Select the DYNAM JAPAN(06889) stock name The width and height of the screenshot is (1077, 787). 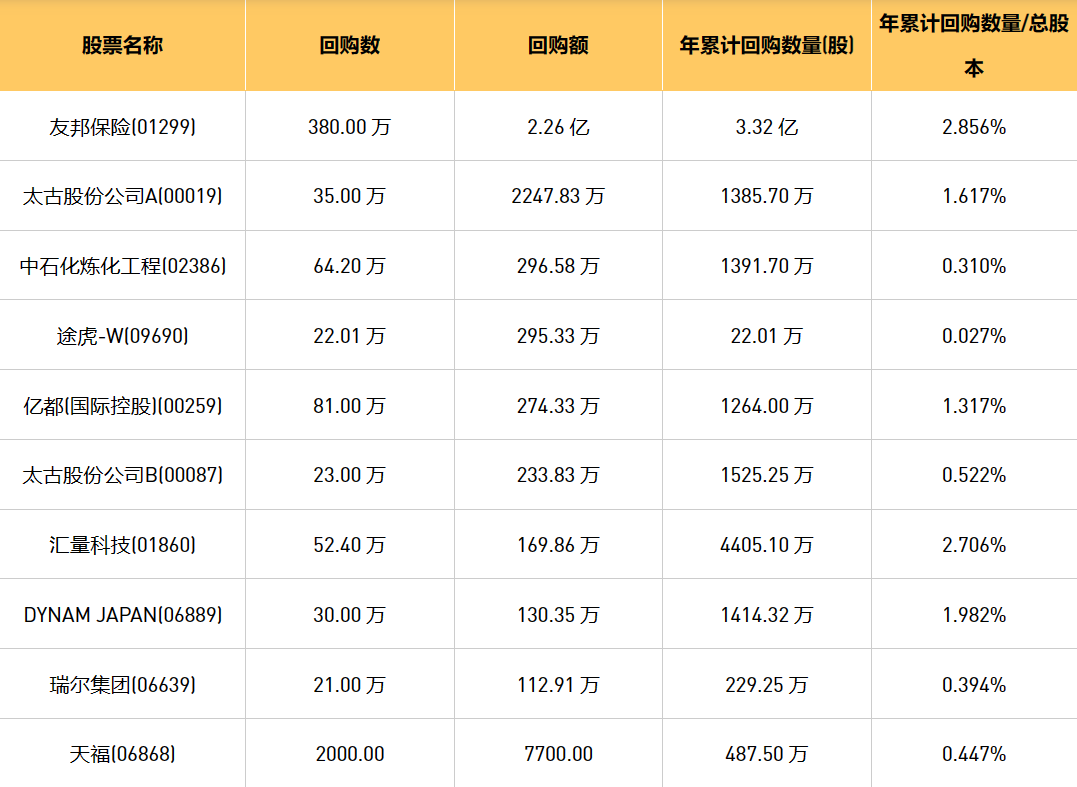pos(122,615)
